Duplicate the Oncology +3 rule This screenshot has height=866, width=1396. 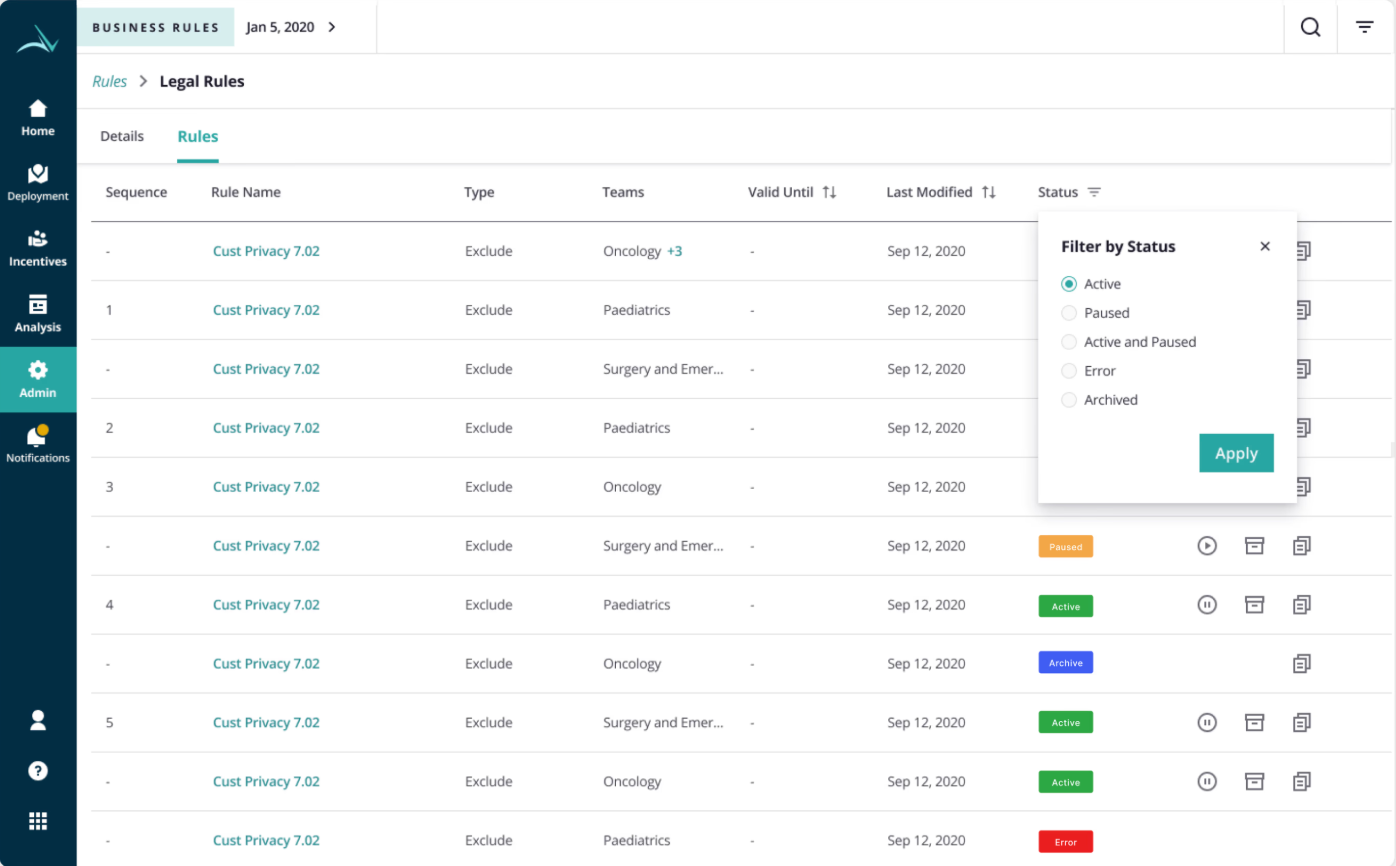pyautogui.click(x=1303, y=251)
